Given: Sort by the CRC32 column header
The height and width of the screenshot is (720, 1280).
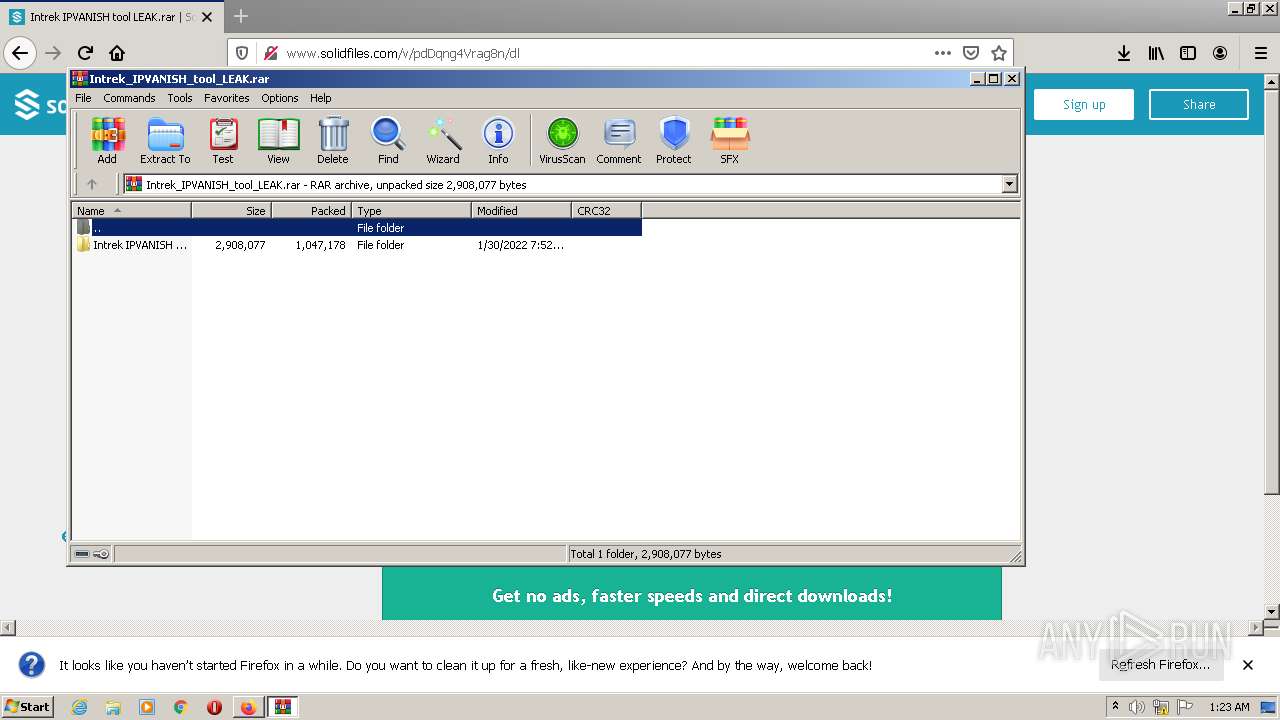Looking at the screenshot, I should click(606, 210).
